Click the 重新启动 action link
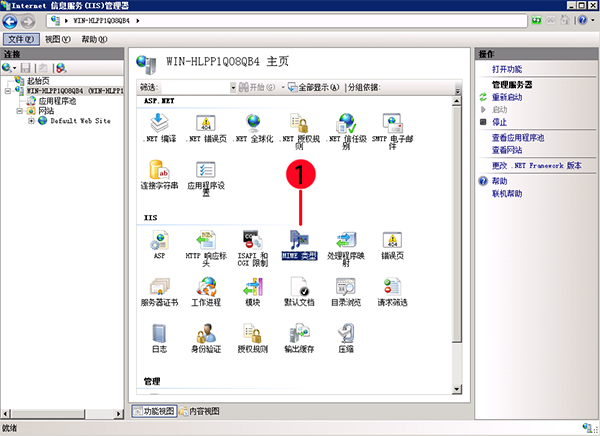 507,97
